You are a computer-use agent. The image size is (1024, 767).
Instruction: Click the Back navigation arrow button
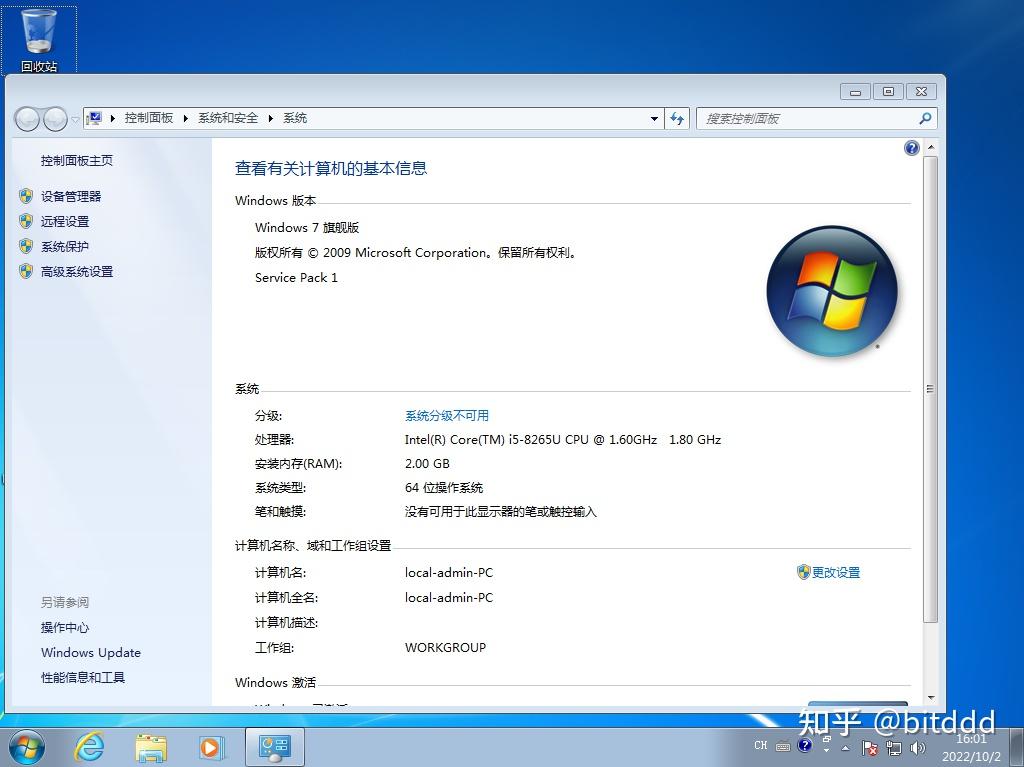point(27,119)
